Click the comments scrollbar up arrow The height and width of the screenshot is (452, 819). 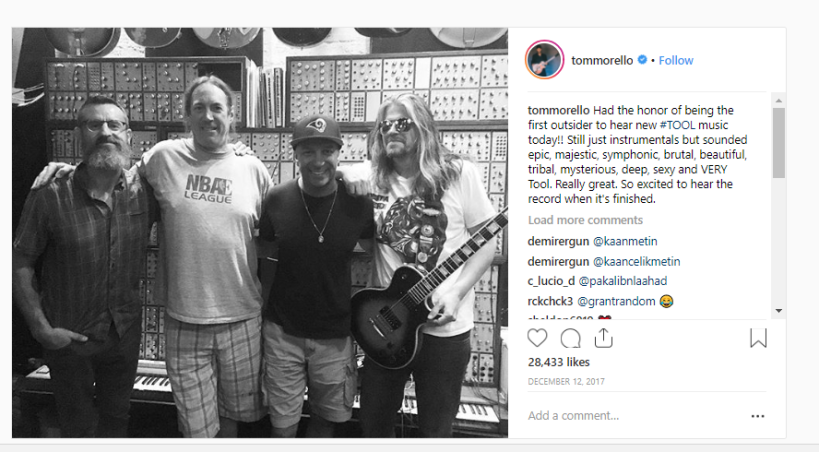click(779, 100)
